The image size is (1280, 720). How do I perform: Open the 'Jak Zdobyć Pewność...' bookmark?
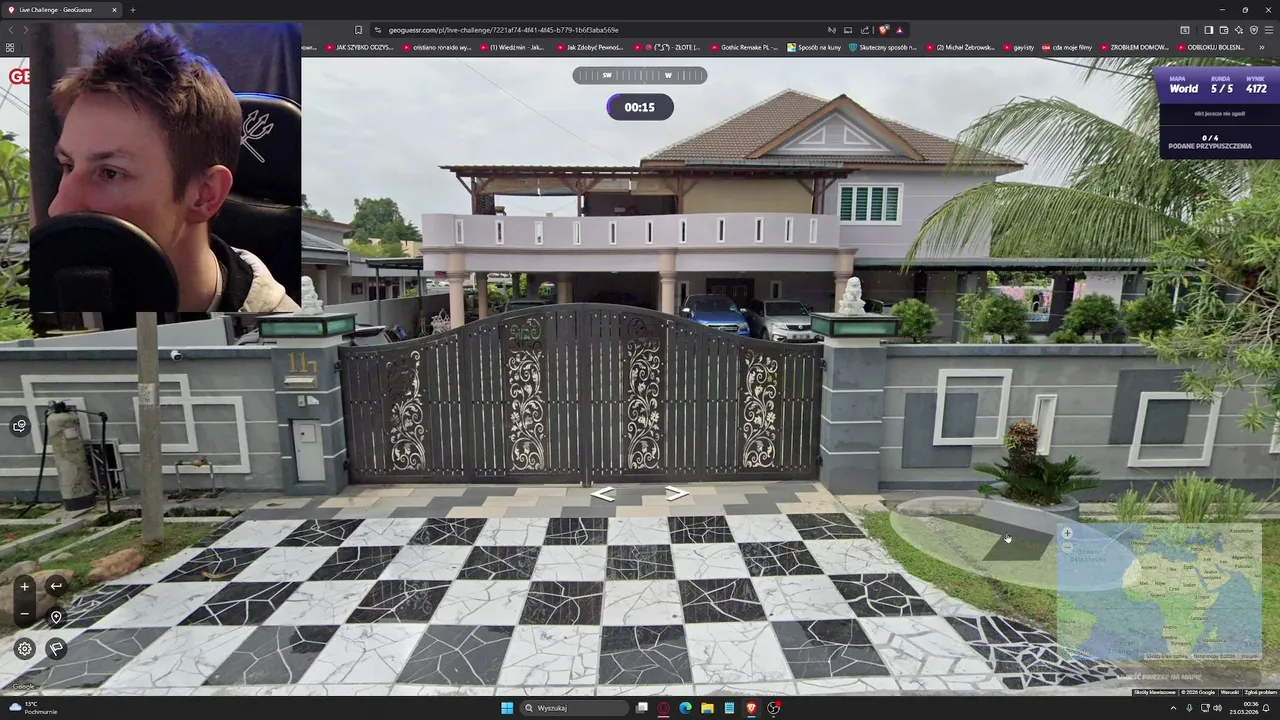point(590,47)
